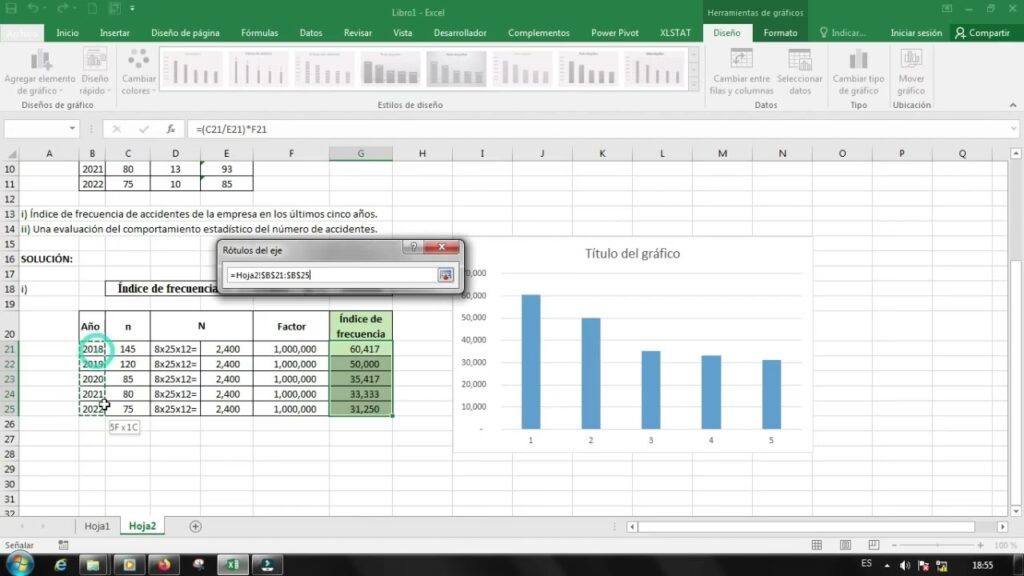Screen dimensions: 1024x576
Task: Click the fx insert function icon
Action: (171, 129)
